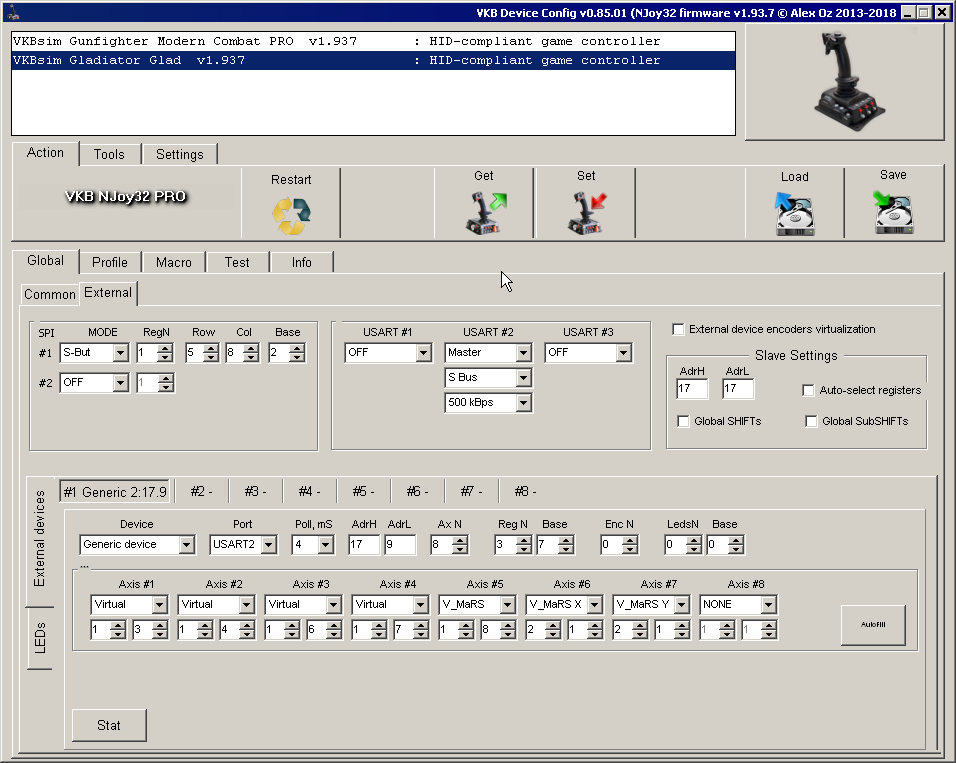Screen dimensions: 956x763
Task: Click the Restart recycle icon
Action: (291, 216)
